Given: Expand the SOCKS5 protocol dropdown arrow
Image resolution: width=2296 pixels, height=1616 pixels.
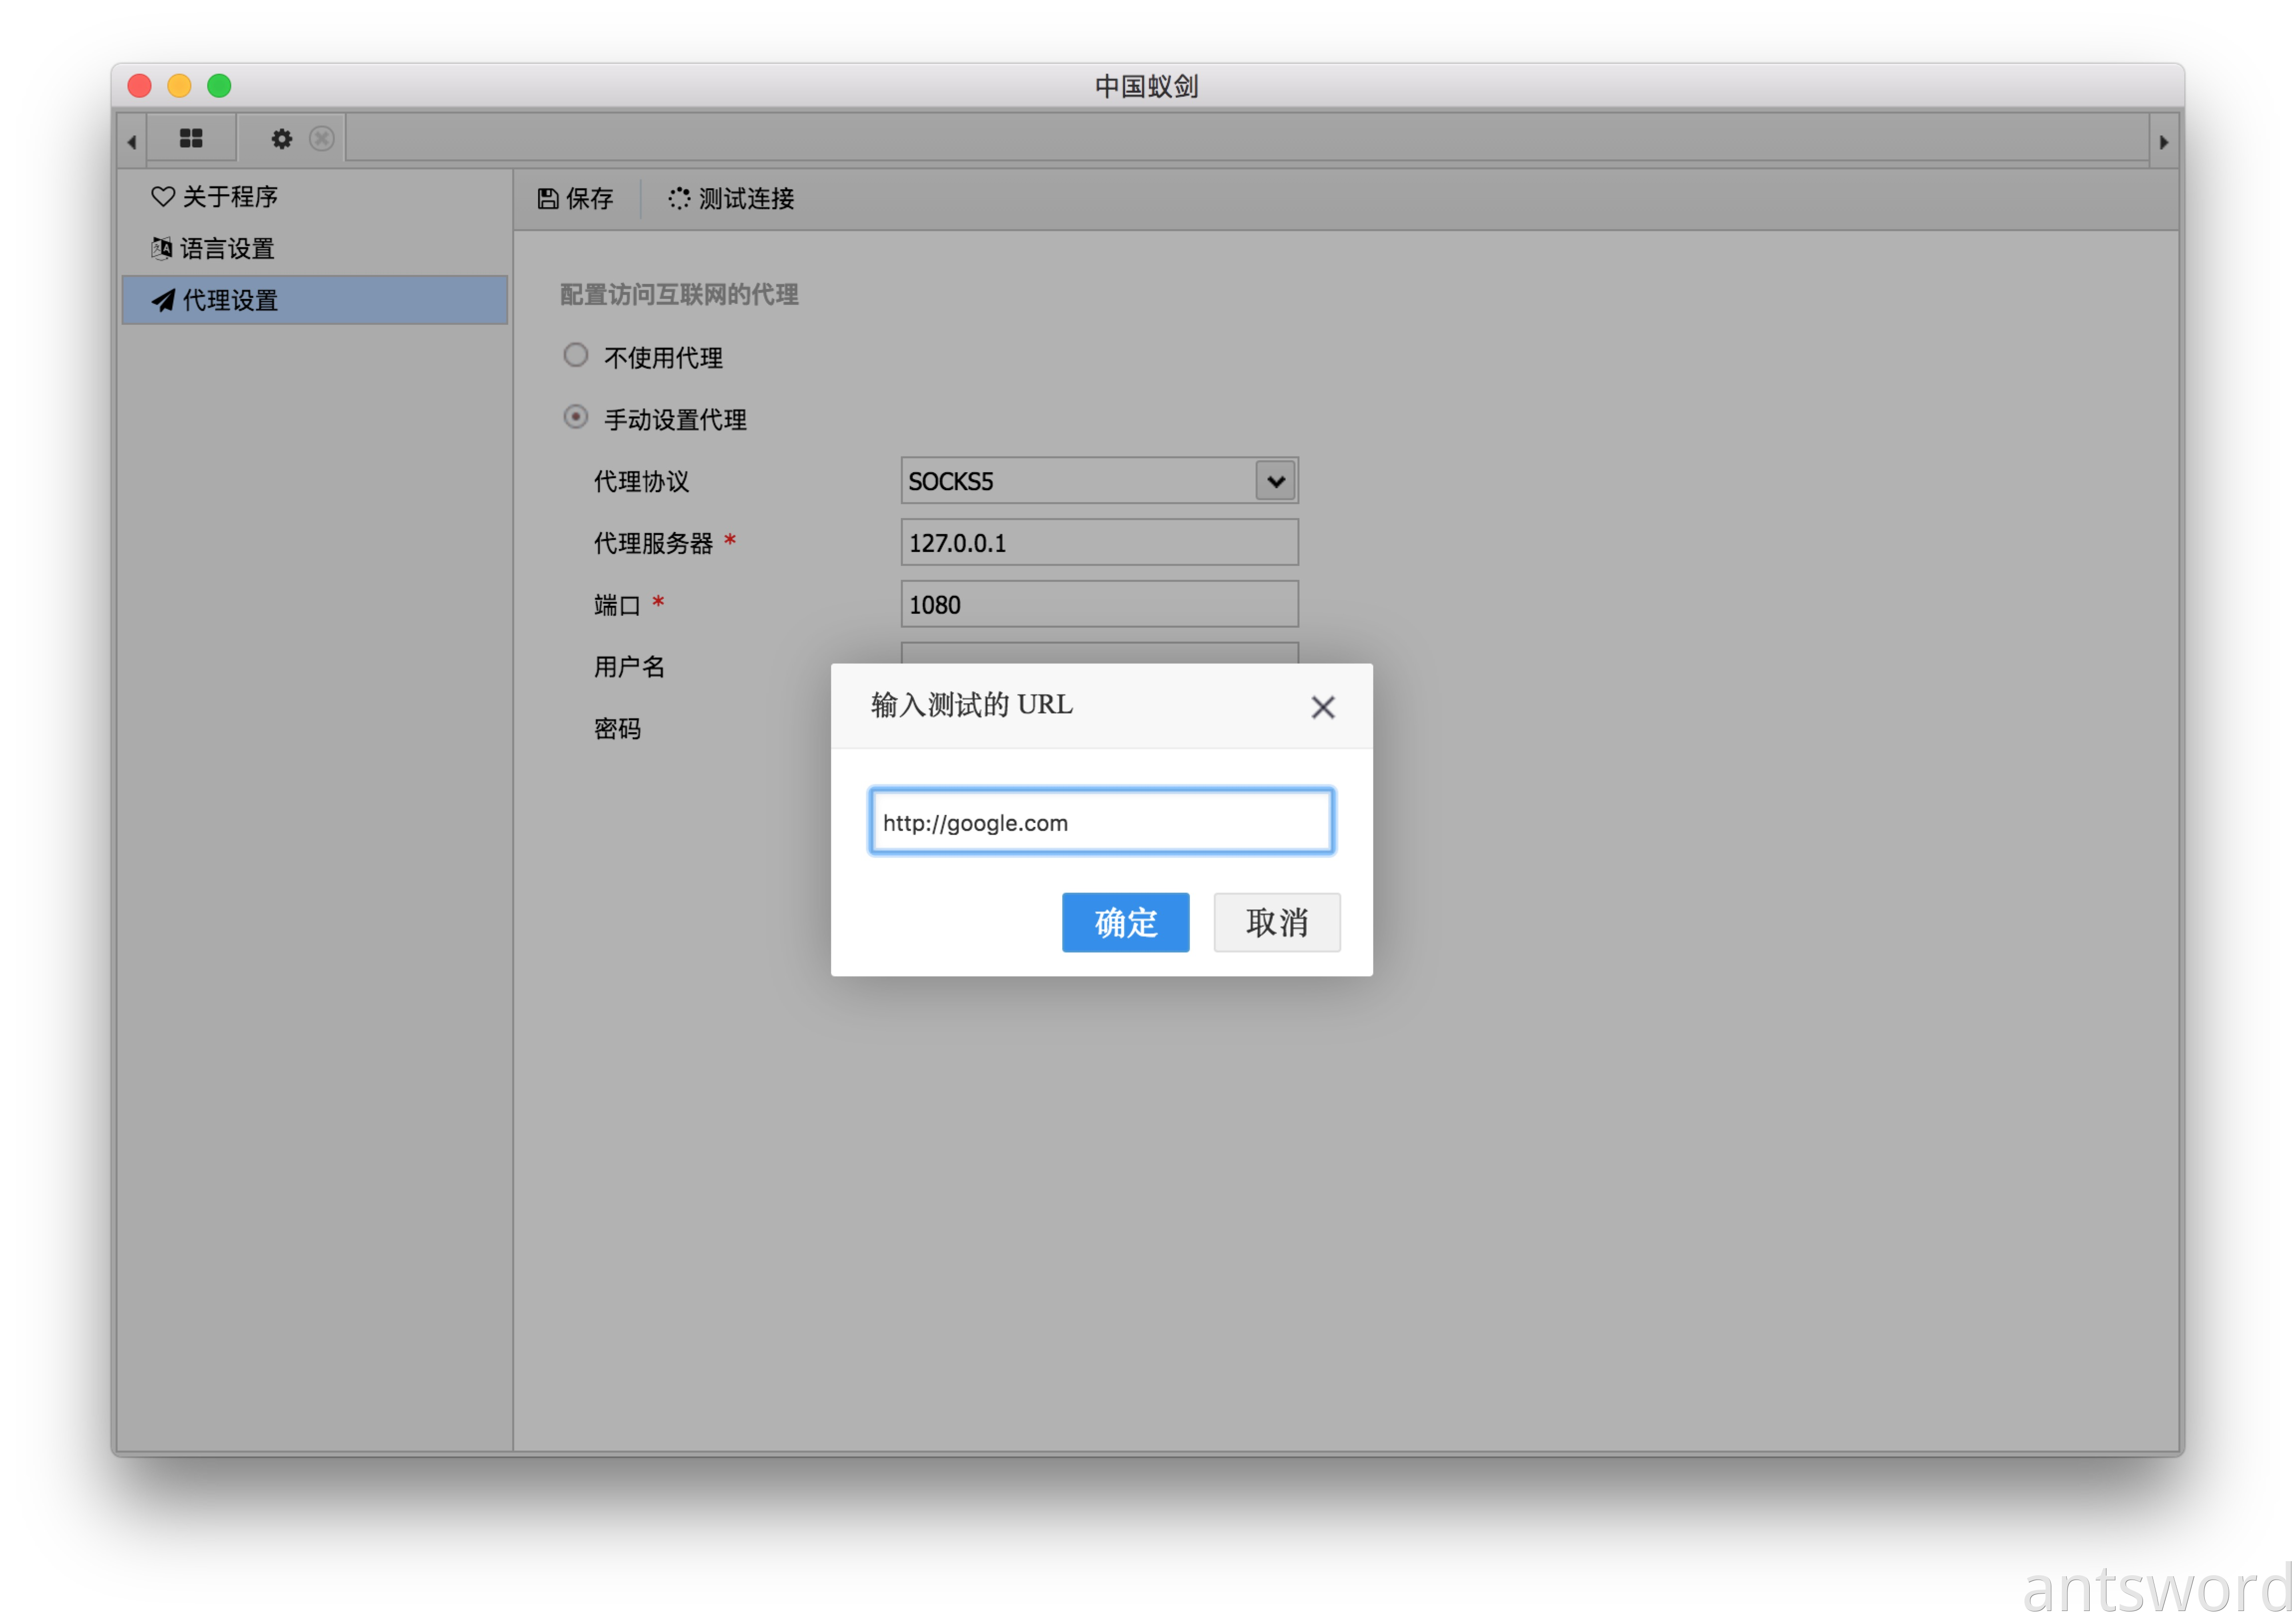Looking at the screenshot, I should (x=1276, y=481).
